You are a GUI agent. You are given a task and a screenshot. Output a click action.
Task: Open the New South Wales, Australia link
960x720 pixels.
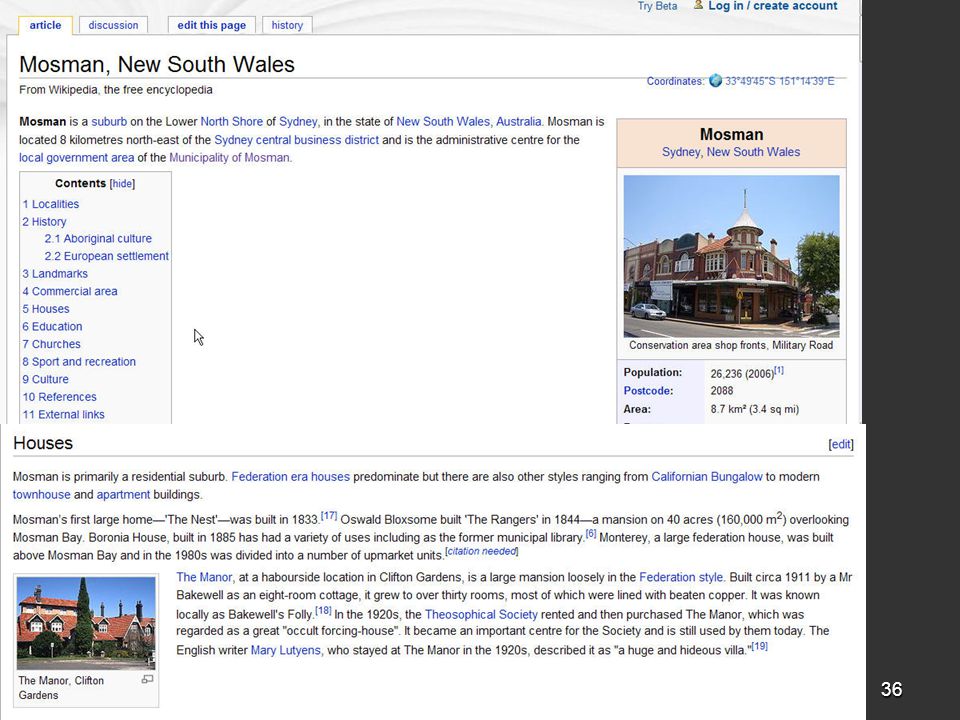pos(469,122)
